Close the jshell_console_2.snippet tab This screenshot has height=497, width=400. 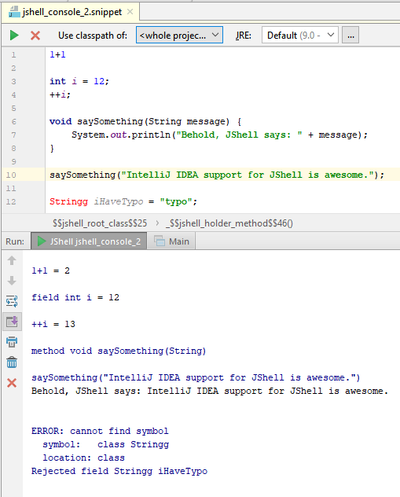[130, 12]
